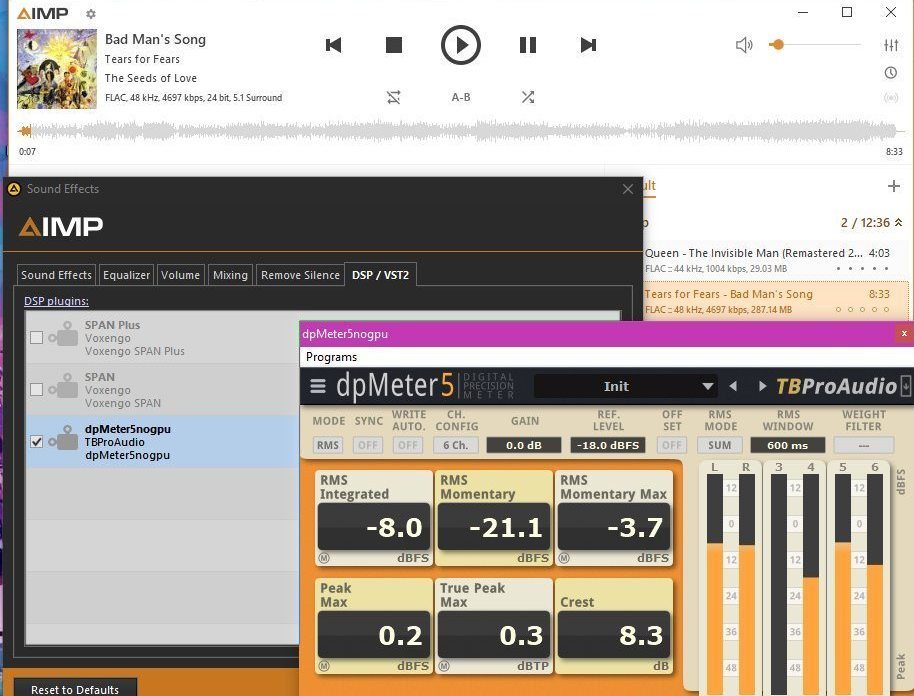The height and width of the screenshot is (696, 914).
Task: Open the Programs menu in dpMeter5nogpu
Action: coord(331,357)
